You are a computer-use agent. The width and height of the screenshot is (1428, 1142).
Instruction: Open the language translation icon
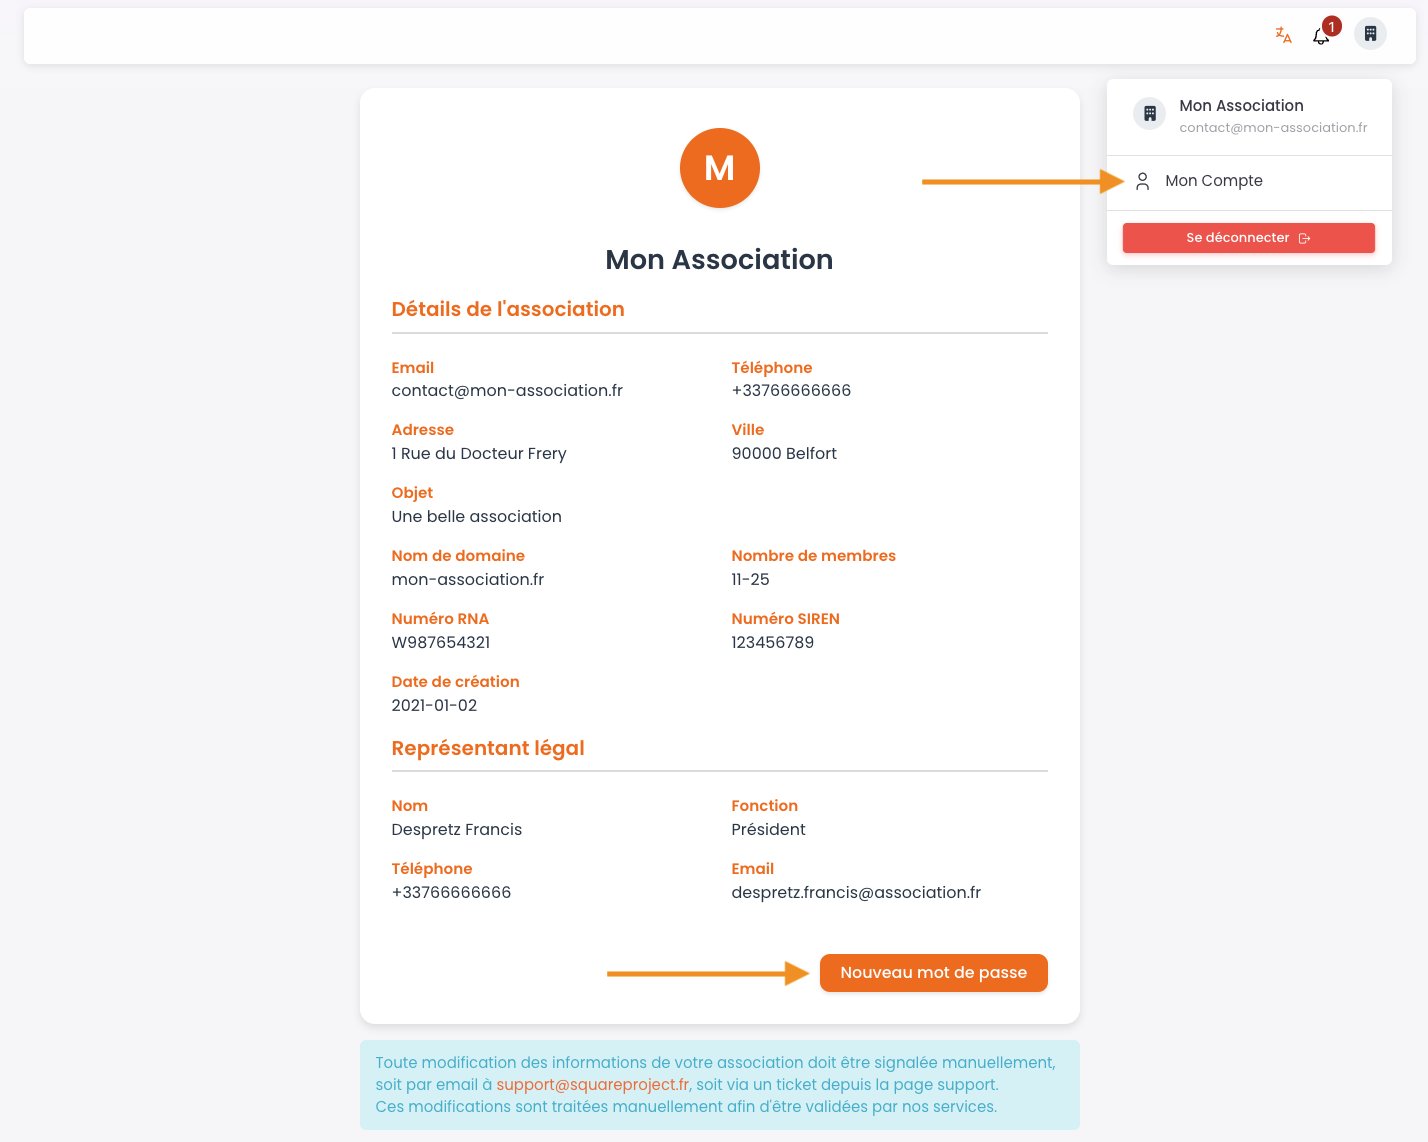click(x=1283, y=35)
